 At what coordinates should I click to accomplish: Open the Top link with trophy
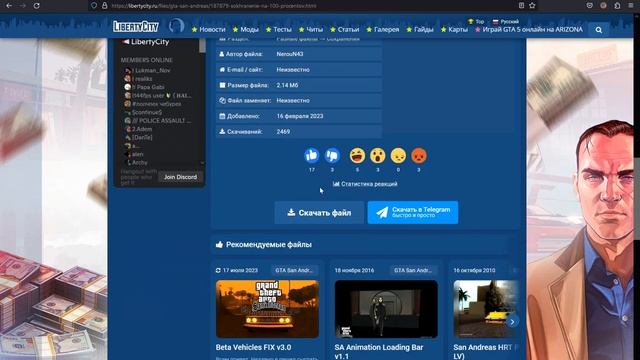point(476,21)
